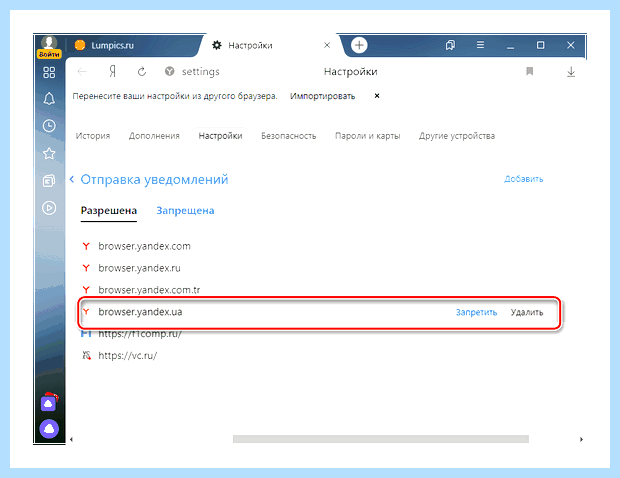
Task: Click the Добавить link
Action: pyautogui.click(x=524, y=179)
